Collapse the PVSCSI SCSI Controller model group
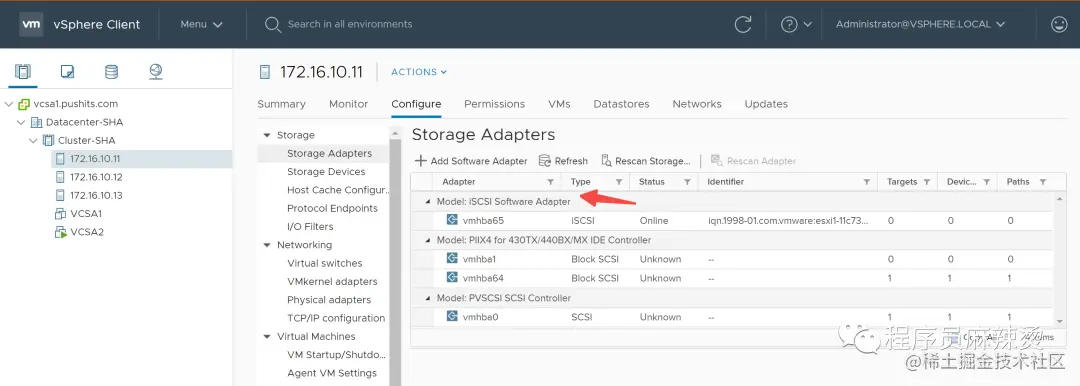This screenshot has width=1080, height=386. click(x=428, y=298)
